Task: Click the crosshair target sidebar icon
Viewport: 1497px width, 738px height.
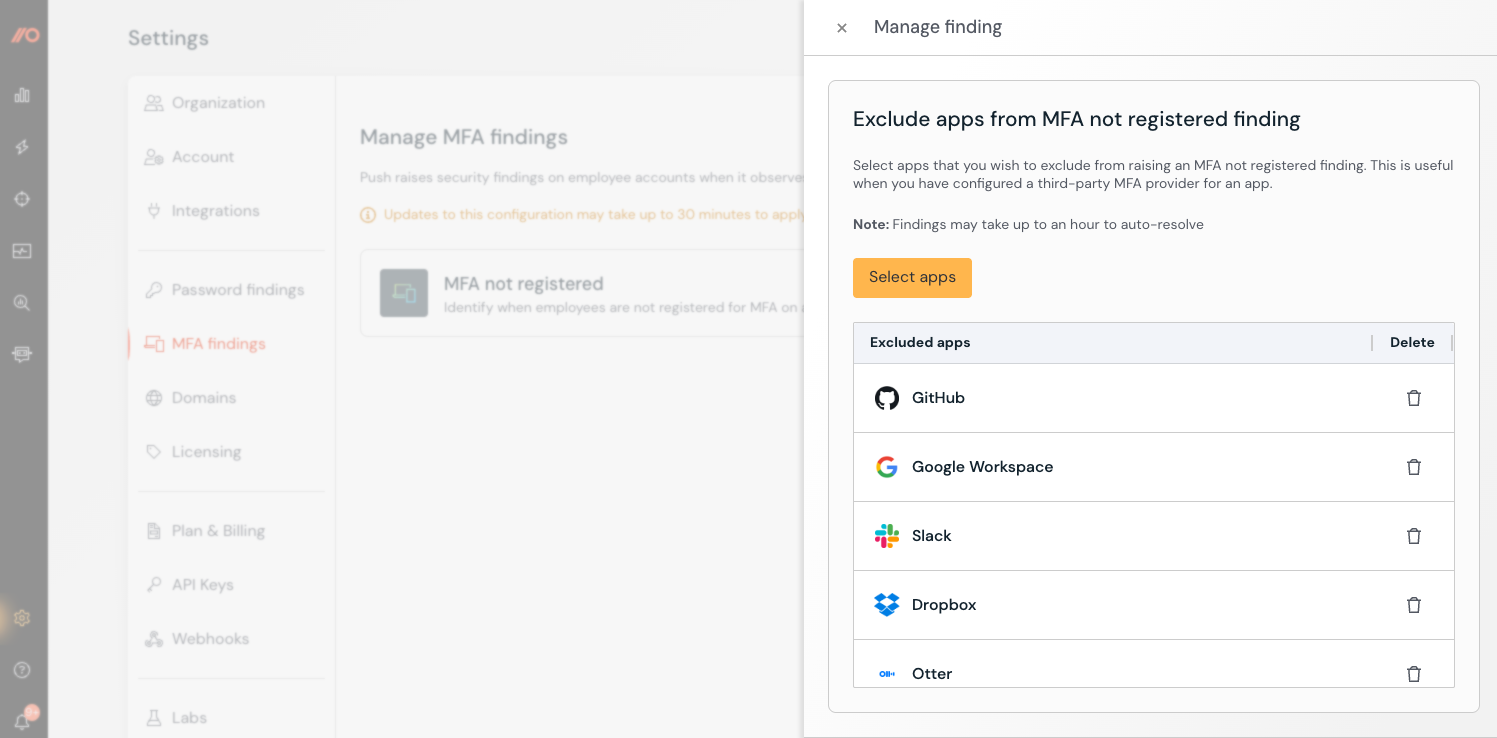Action: pos(22,199)
